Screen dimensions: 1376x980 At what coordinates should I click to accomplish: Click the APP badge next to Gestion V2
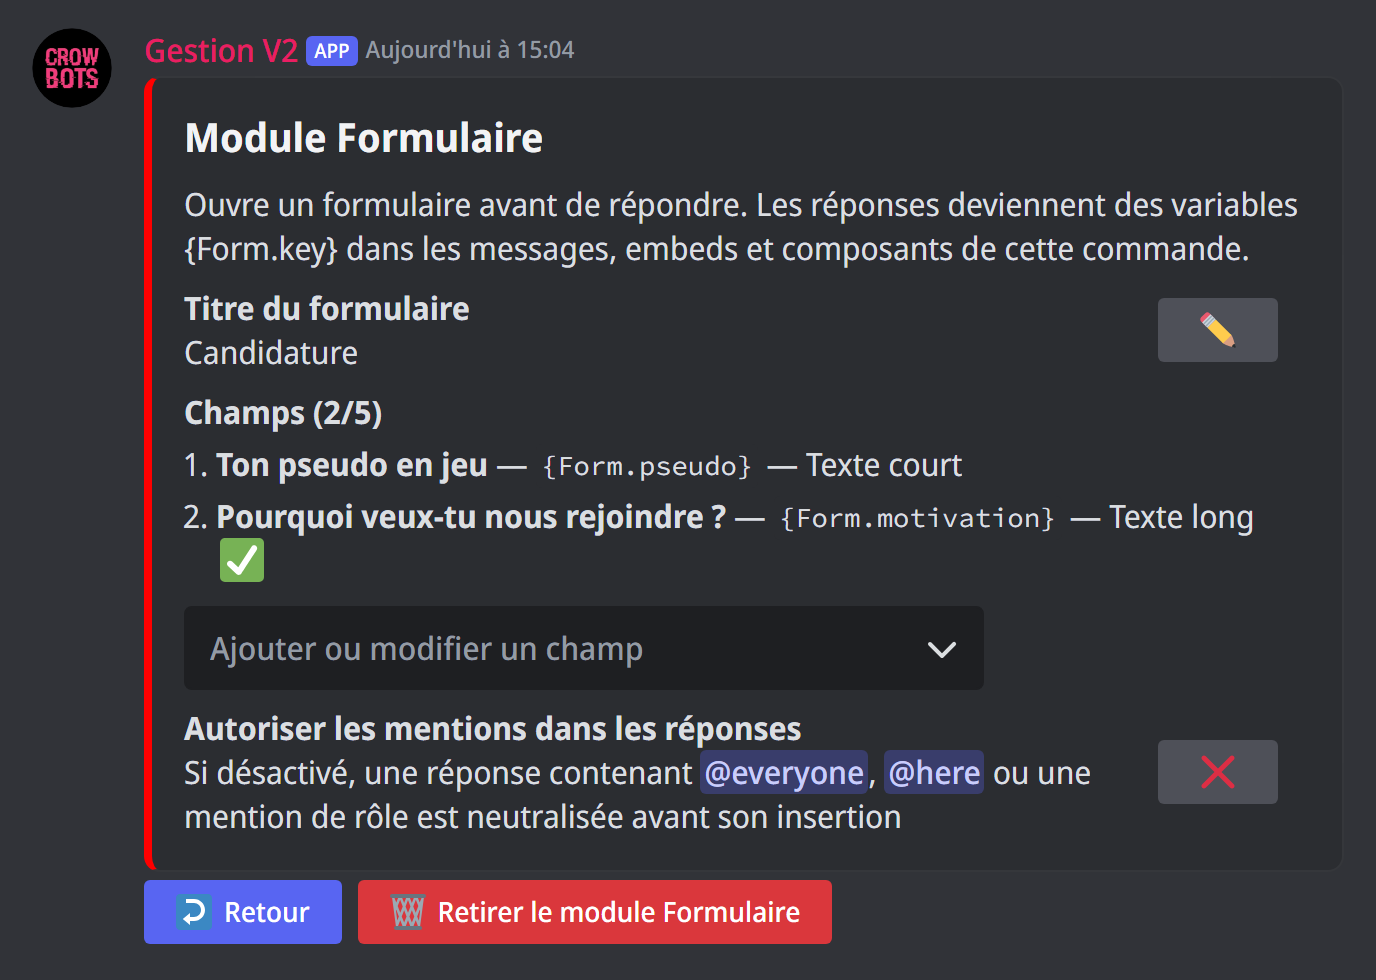click(x=332, y=51)
